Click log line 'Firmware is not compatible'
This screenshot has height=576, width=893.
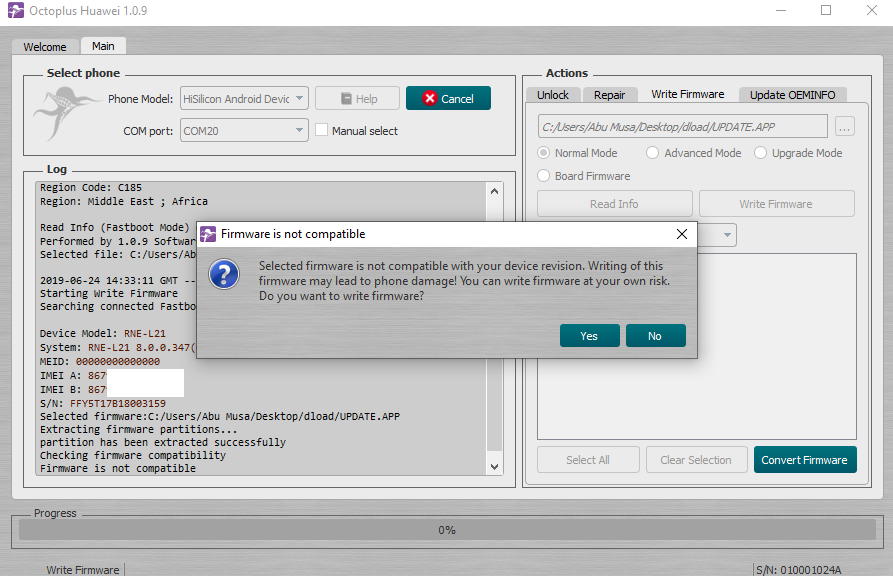[118, 468]
